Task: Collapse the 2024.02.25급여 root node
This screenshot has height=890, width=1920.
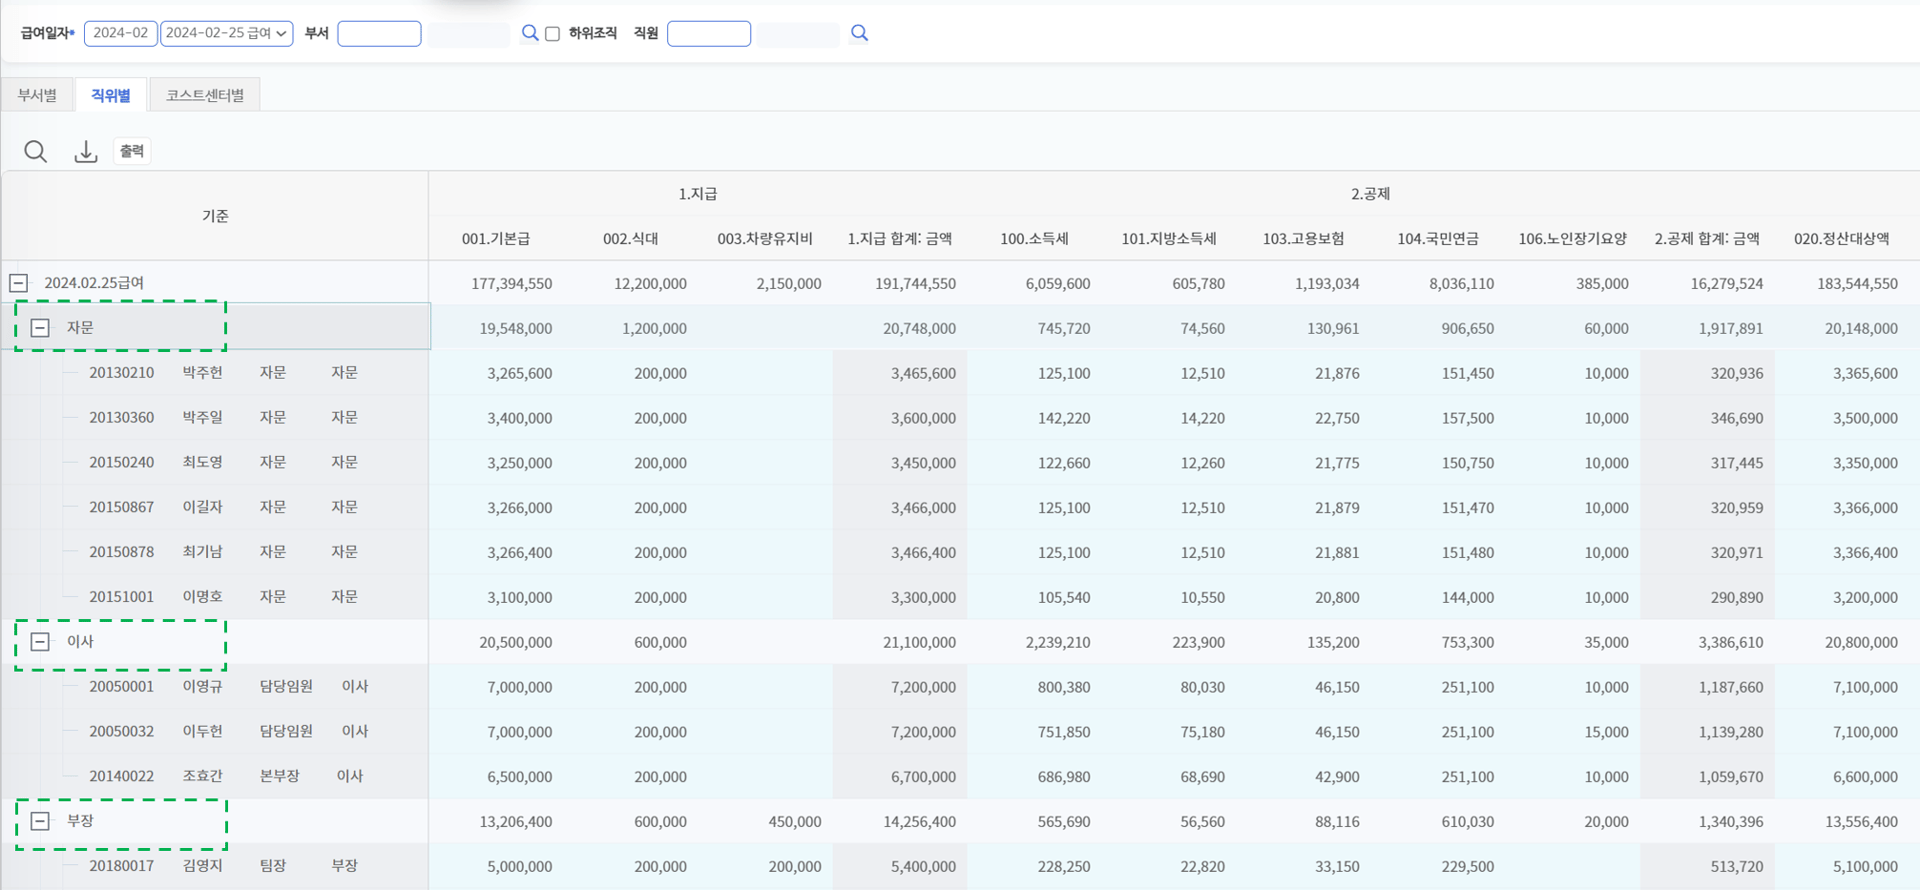Action: pyautogui.click(x=18, y=283)
